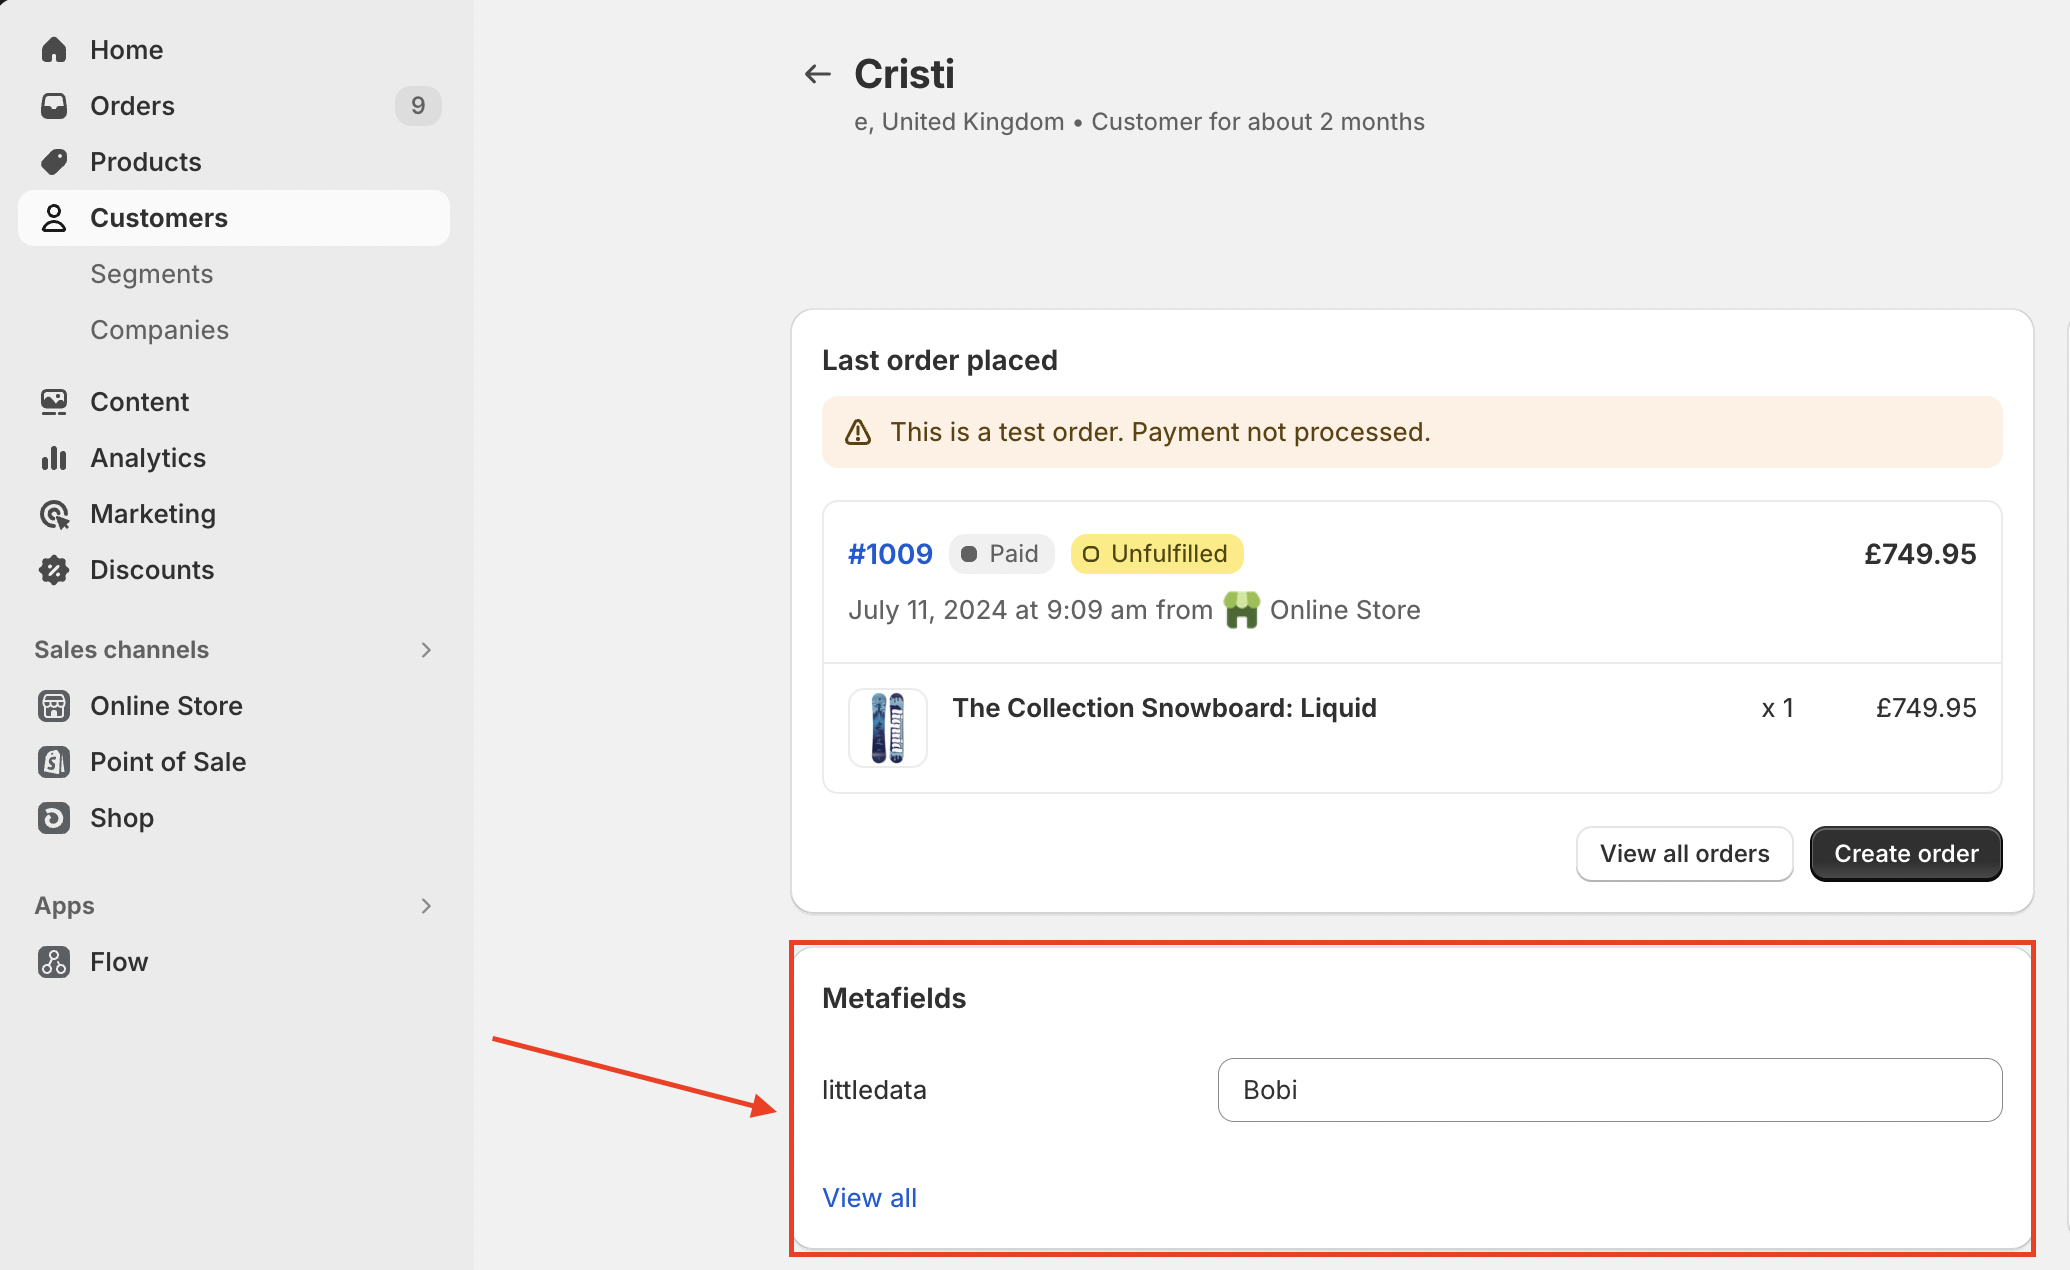Click the Analytics icon in sidebar

pos(55,458)
